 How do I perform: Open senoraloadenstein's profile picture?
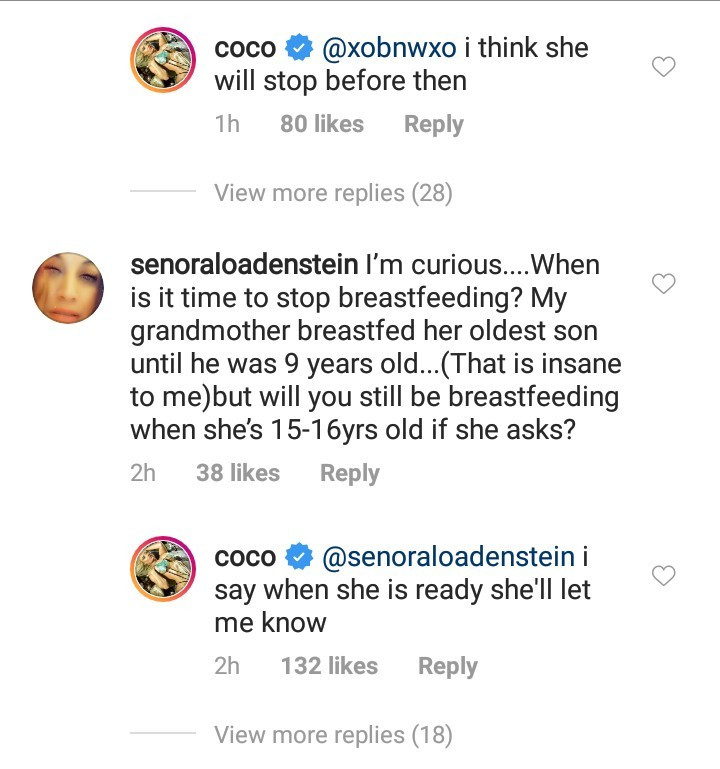(68, 287)
